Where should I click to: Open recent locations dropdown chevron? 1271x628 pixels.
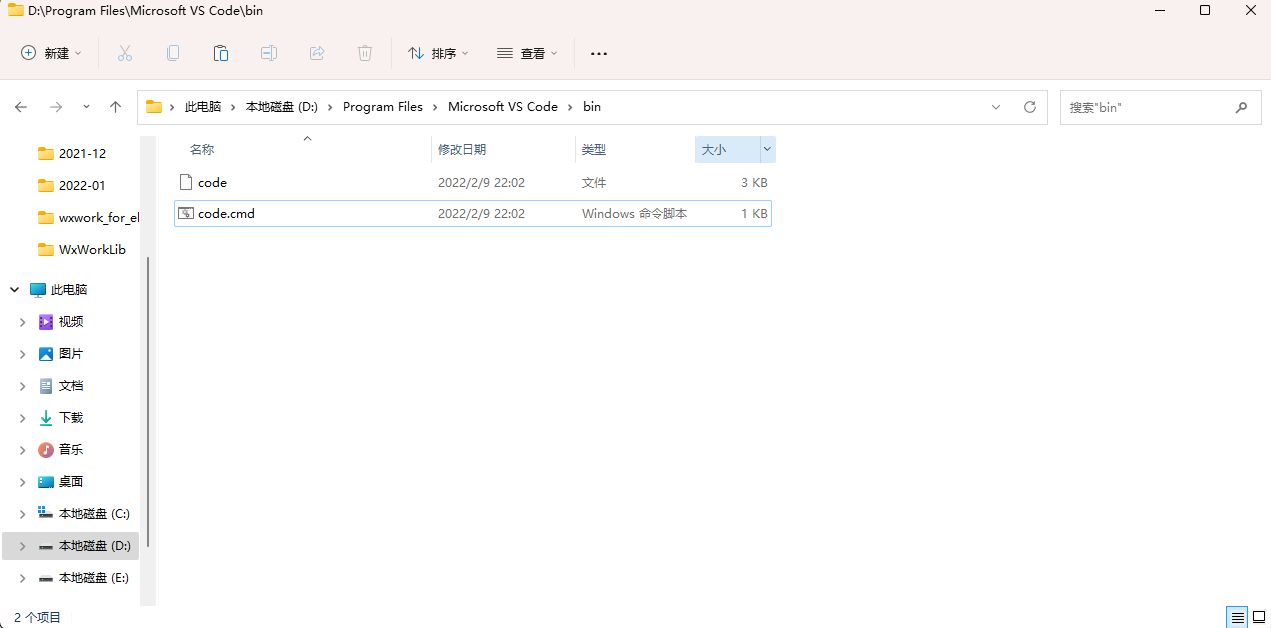(x=86, y=107)
